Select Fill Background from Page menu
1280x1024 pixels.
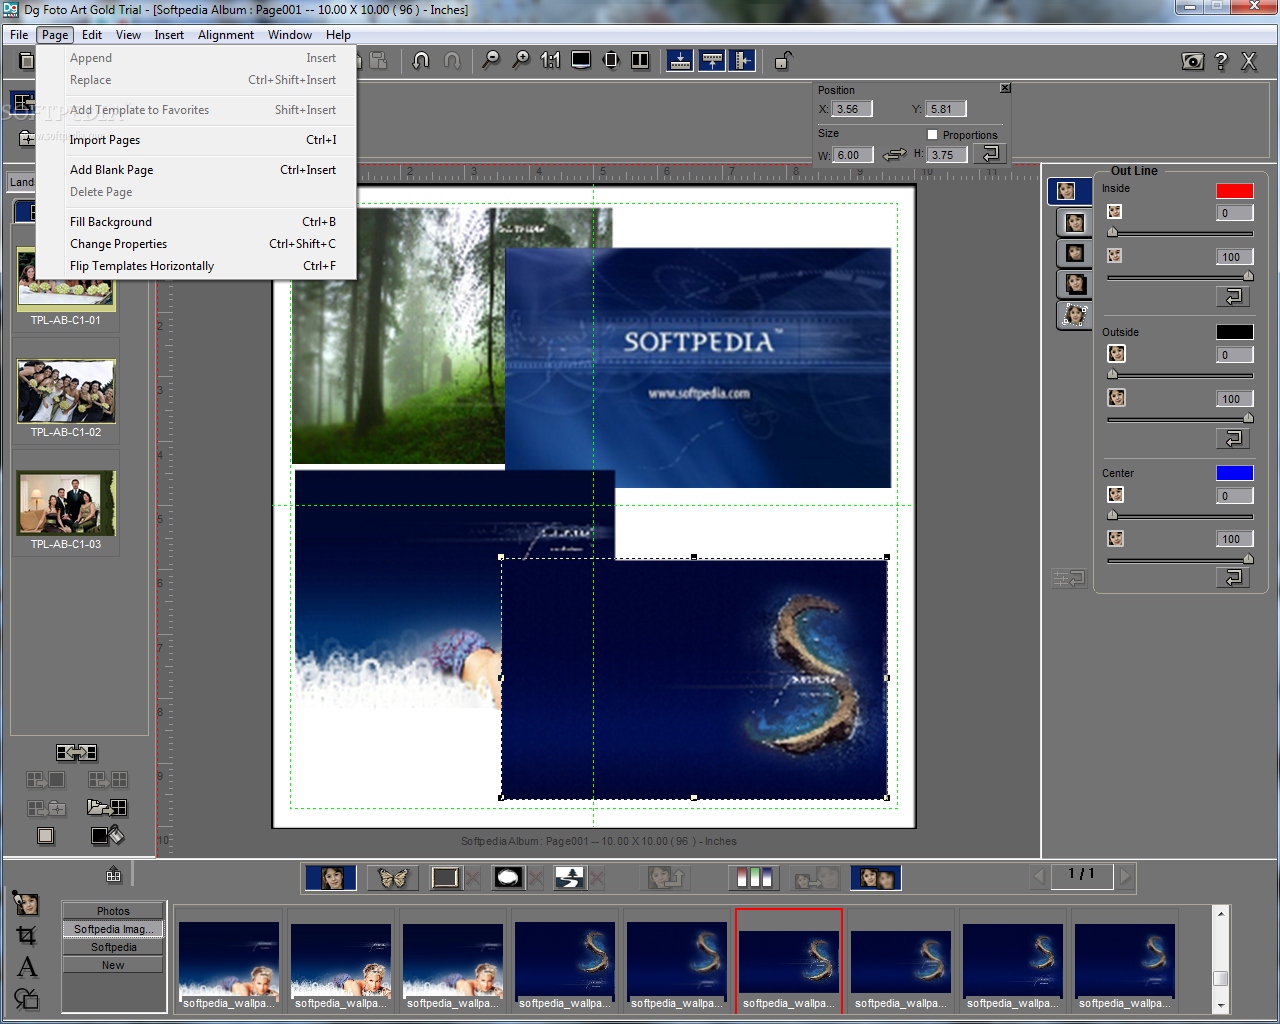pyautogui.click(x=196, y=222)
